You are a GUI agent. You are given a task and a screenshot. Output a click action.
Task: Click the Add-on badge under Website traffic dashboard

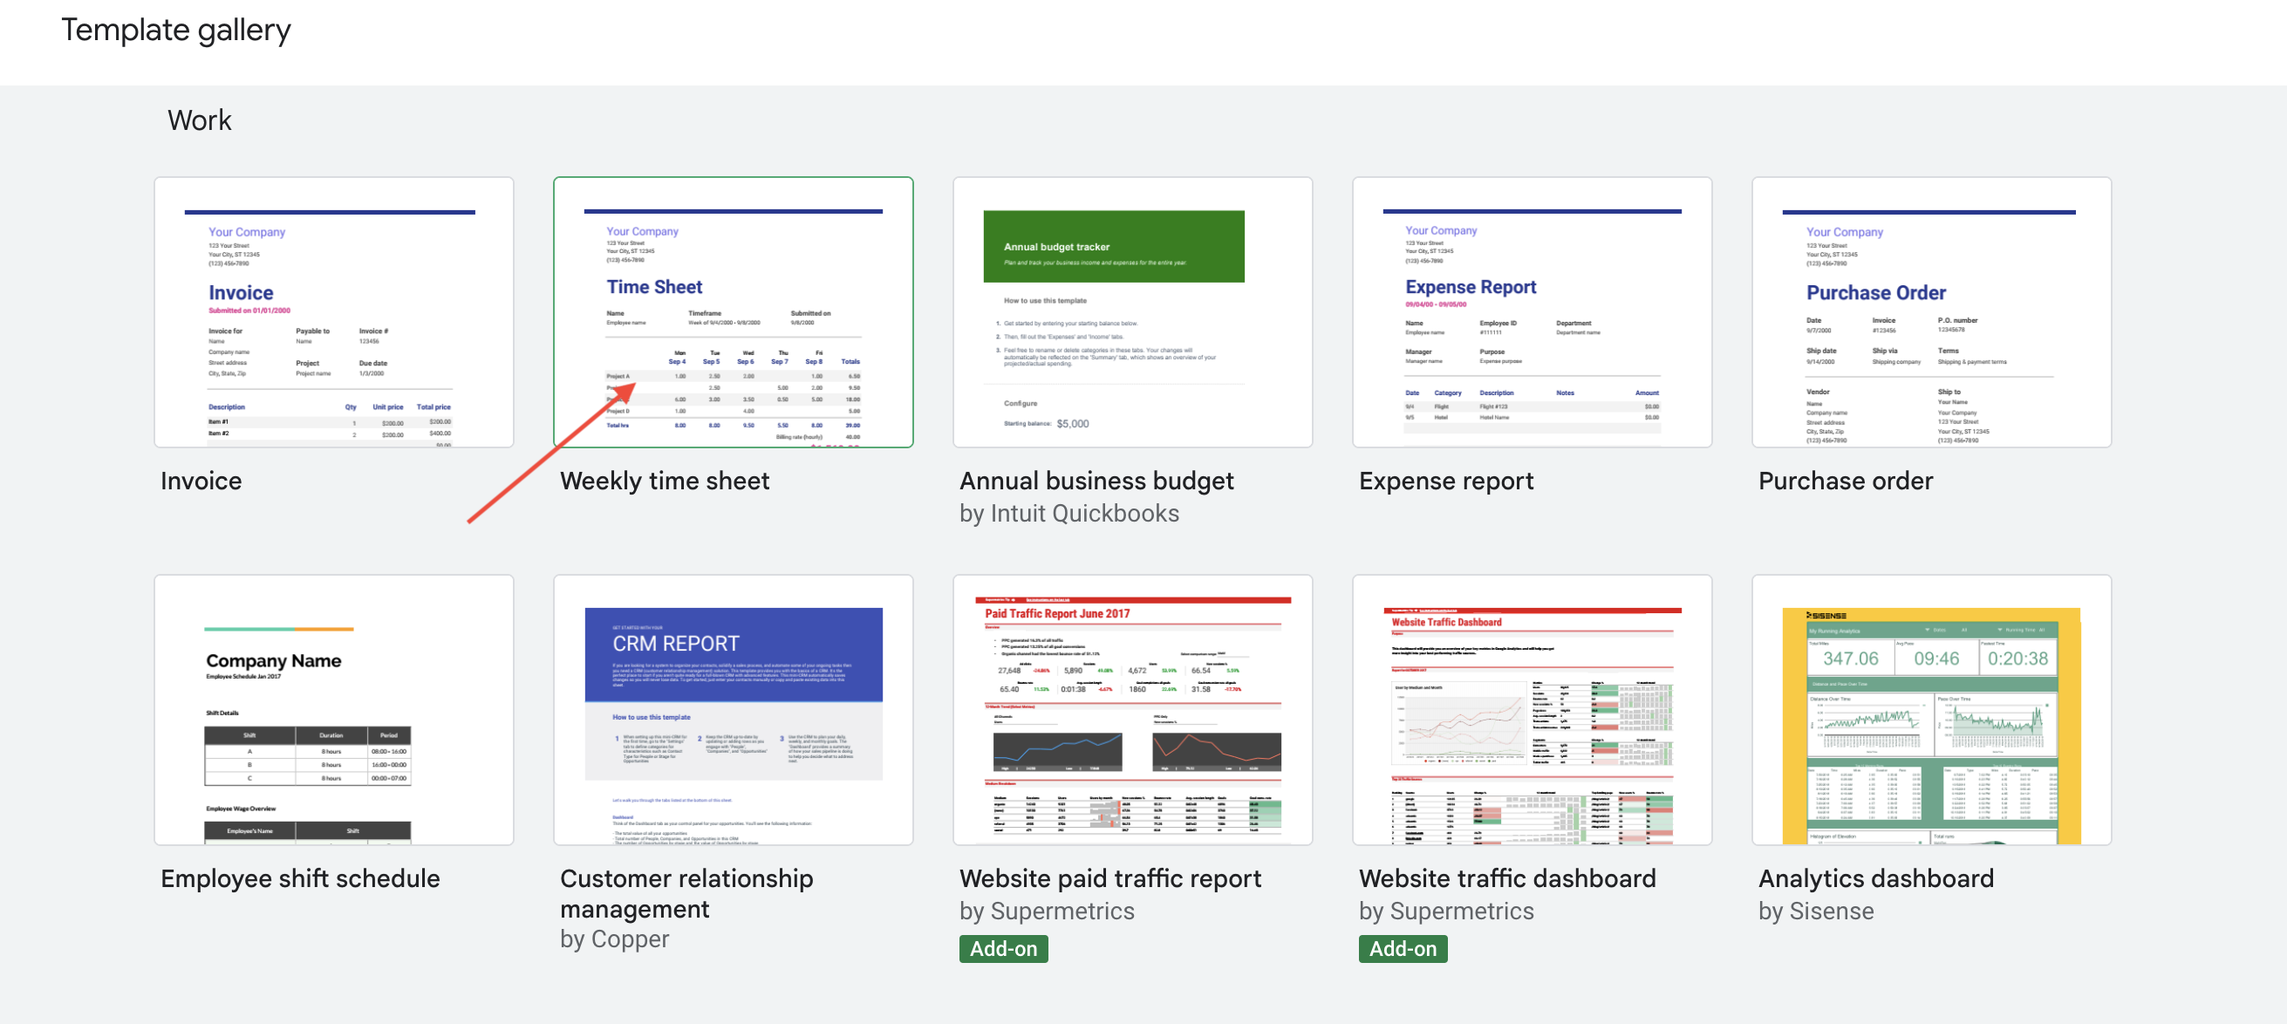(x=1403, y=948)
